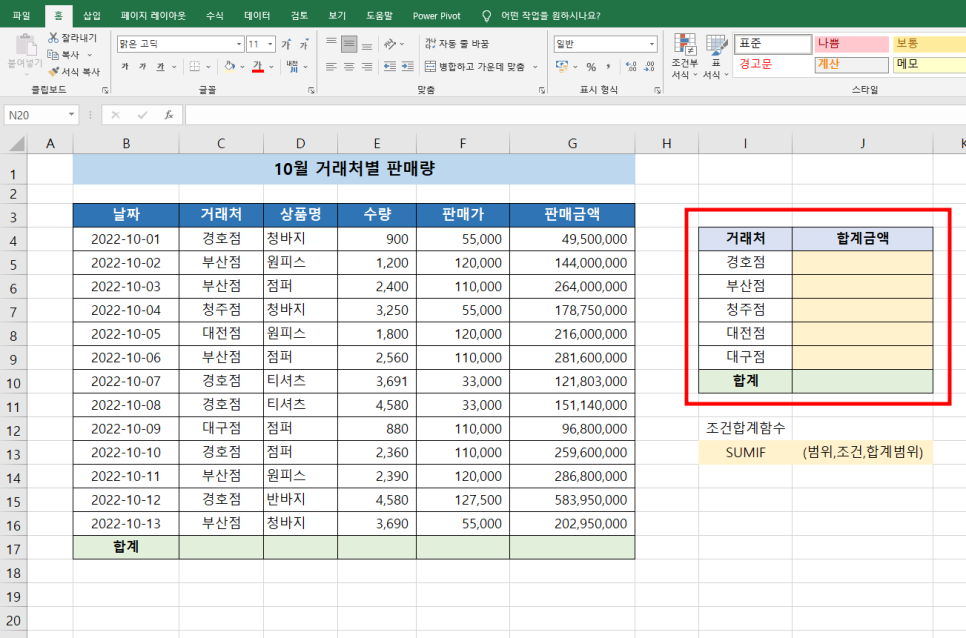Align cell text right
966x638 pixels.
[367, 67]
